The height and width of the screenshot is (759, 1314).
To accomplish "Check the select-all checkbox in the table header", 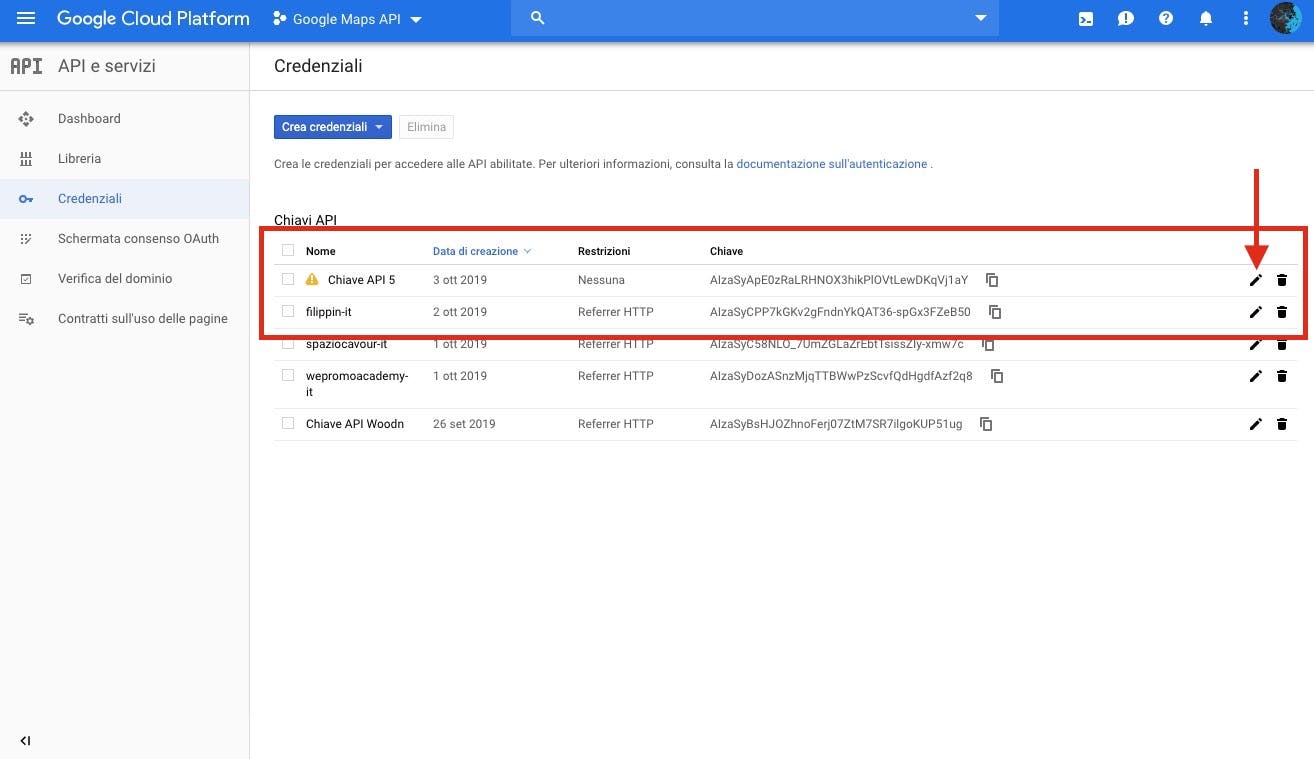I will (288, 250).
